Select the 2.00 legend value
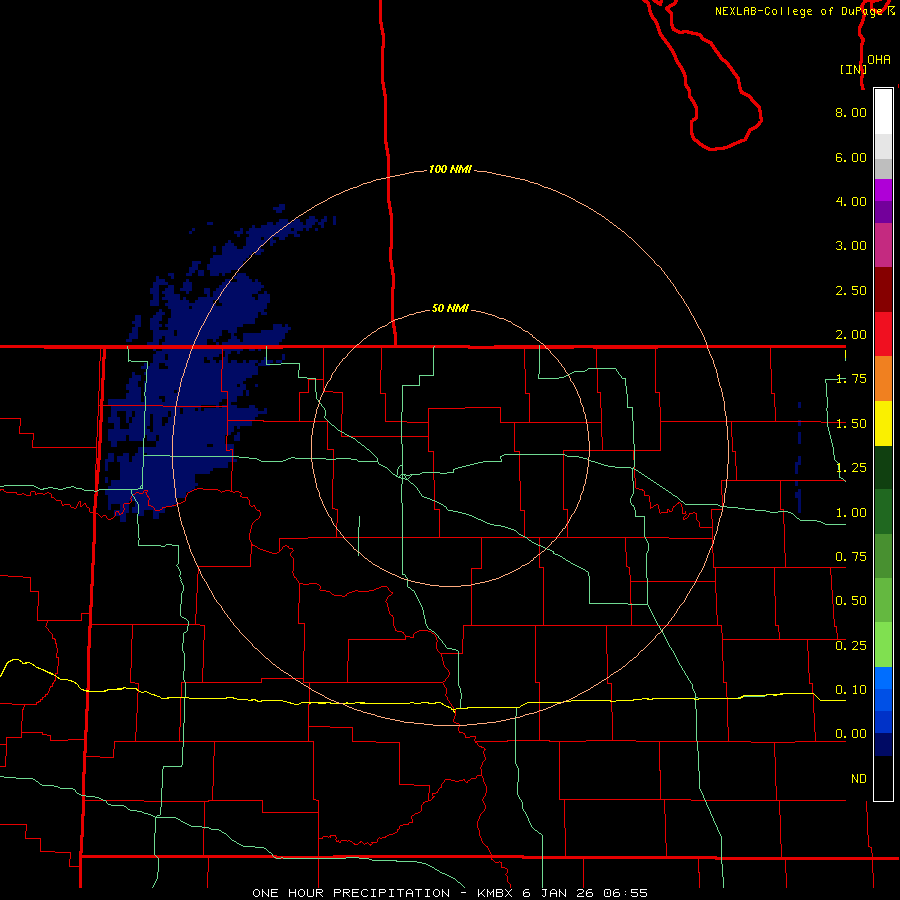Image resolution: width=900 pixels, height=900 pixels. [851, 335]
